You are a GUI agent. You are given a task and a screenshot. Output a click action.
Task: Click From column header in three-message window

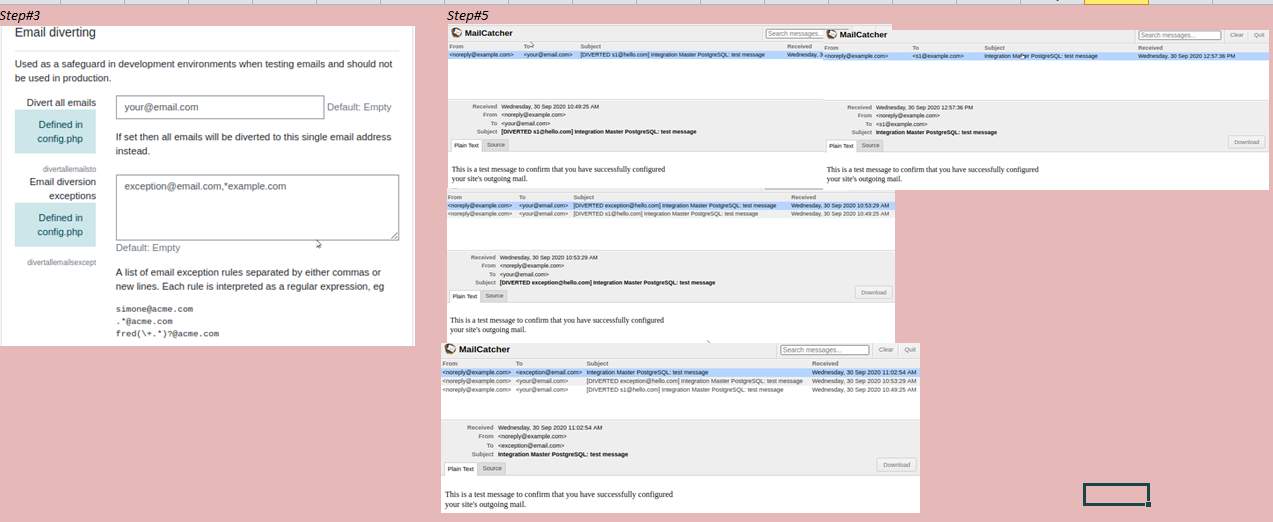(x=450, y=363)
